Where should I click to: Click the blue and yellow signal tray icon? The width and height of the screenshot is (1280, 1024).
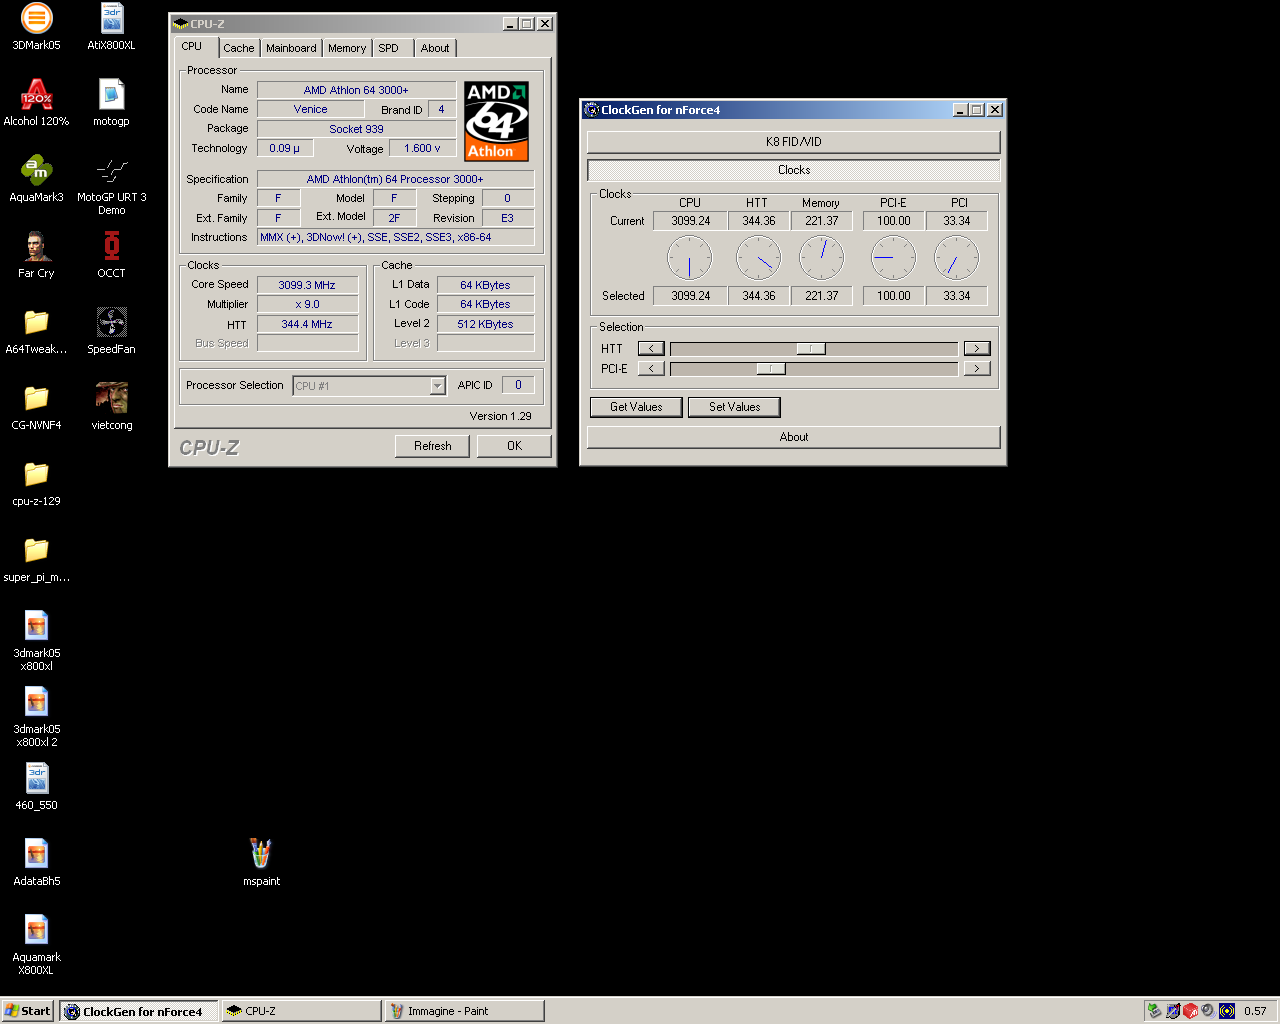[1227, 1011]
